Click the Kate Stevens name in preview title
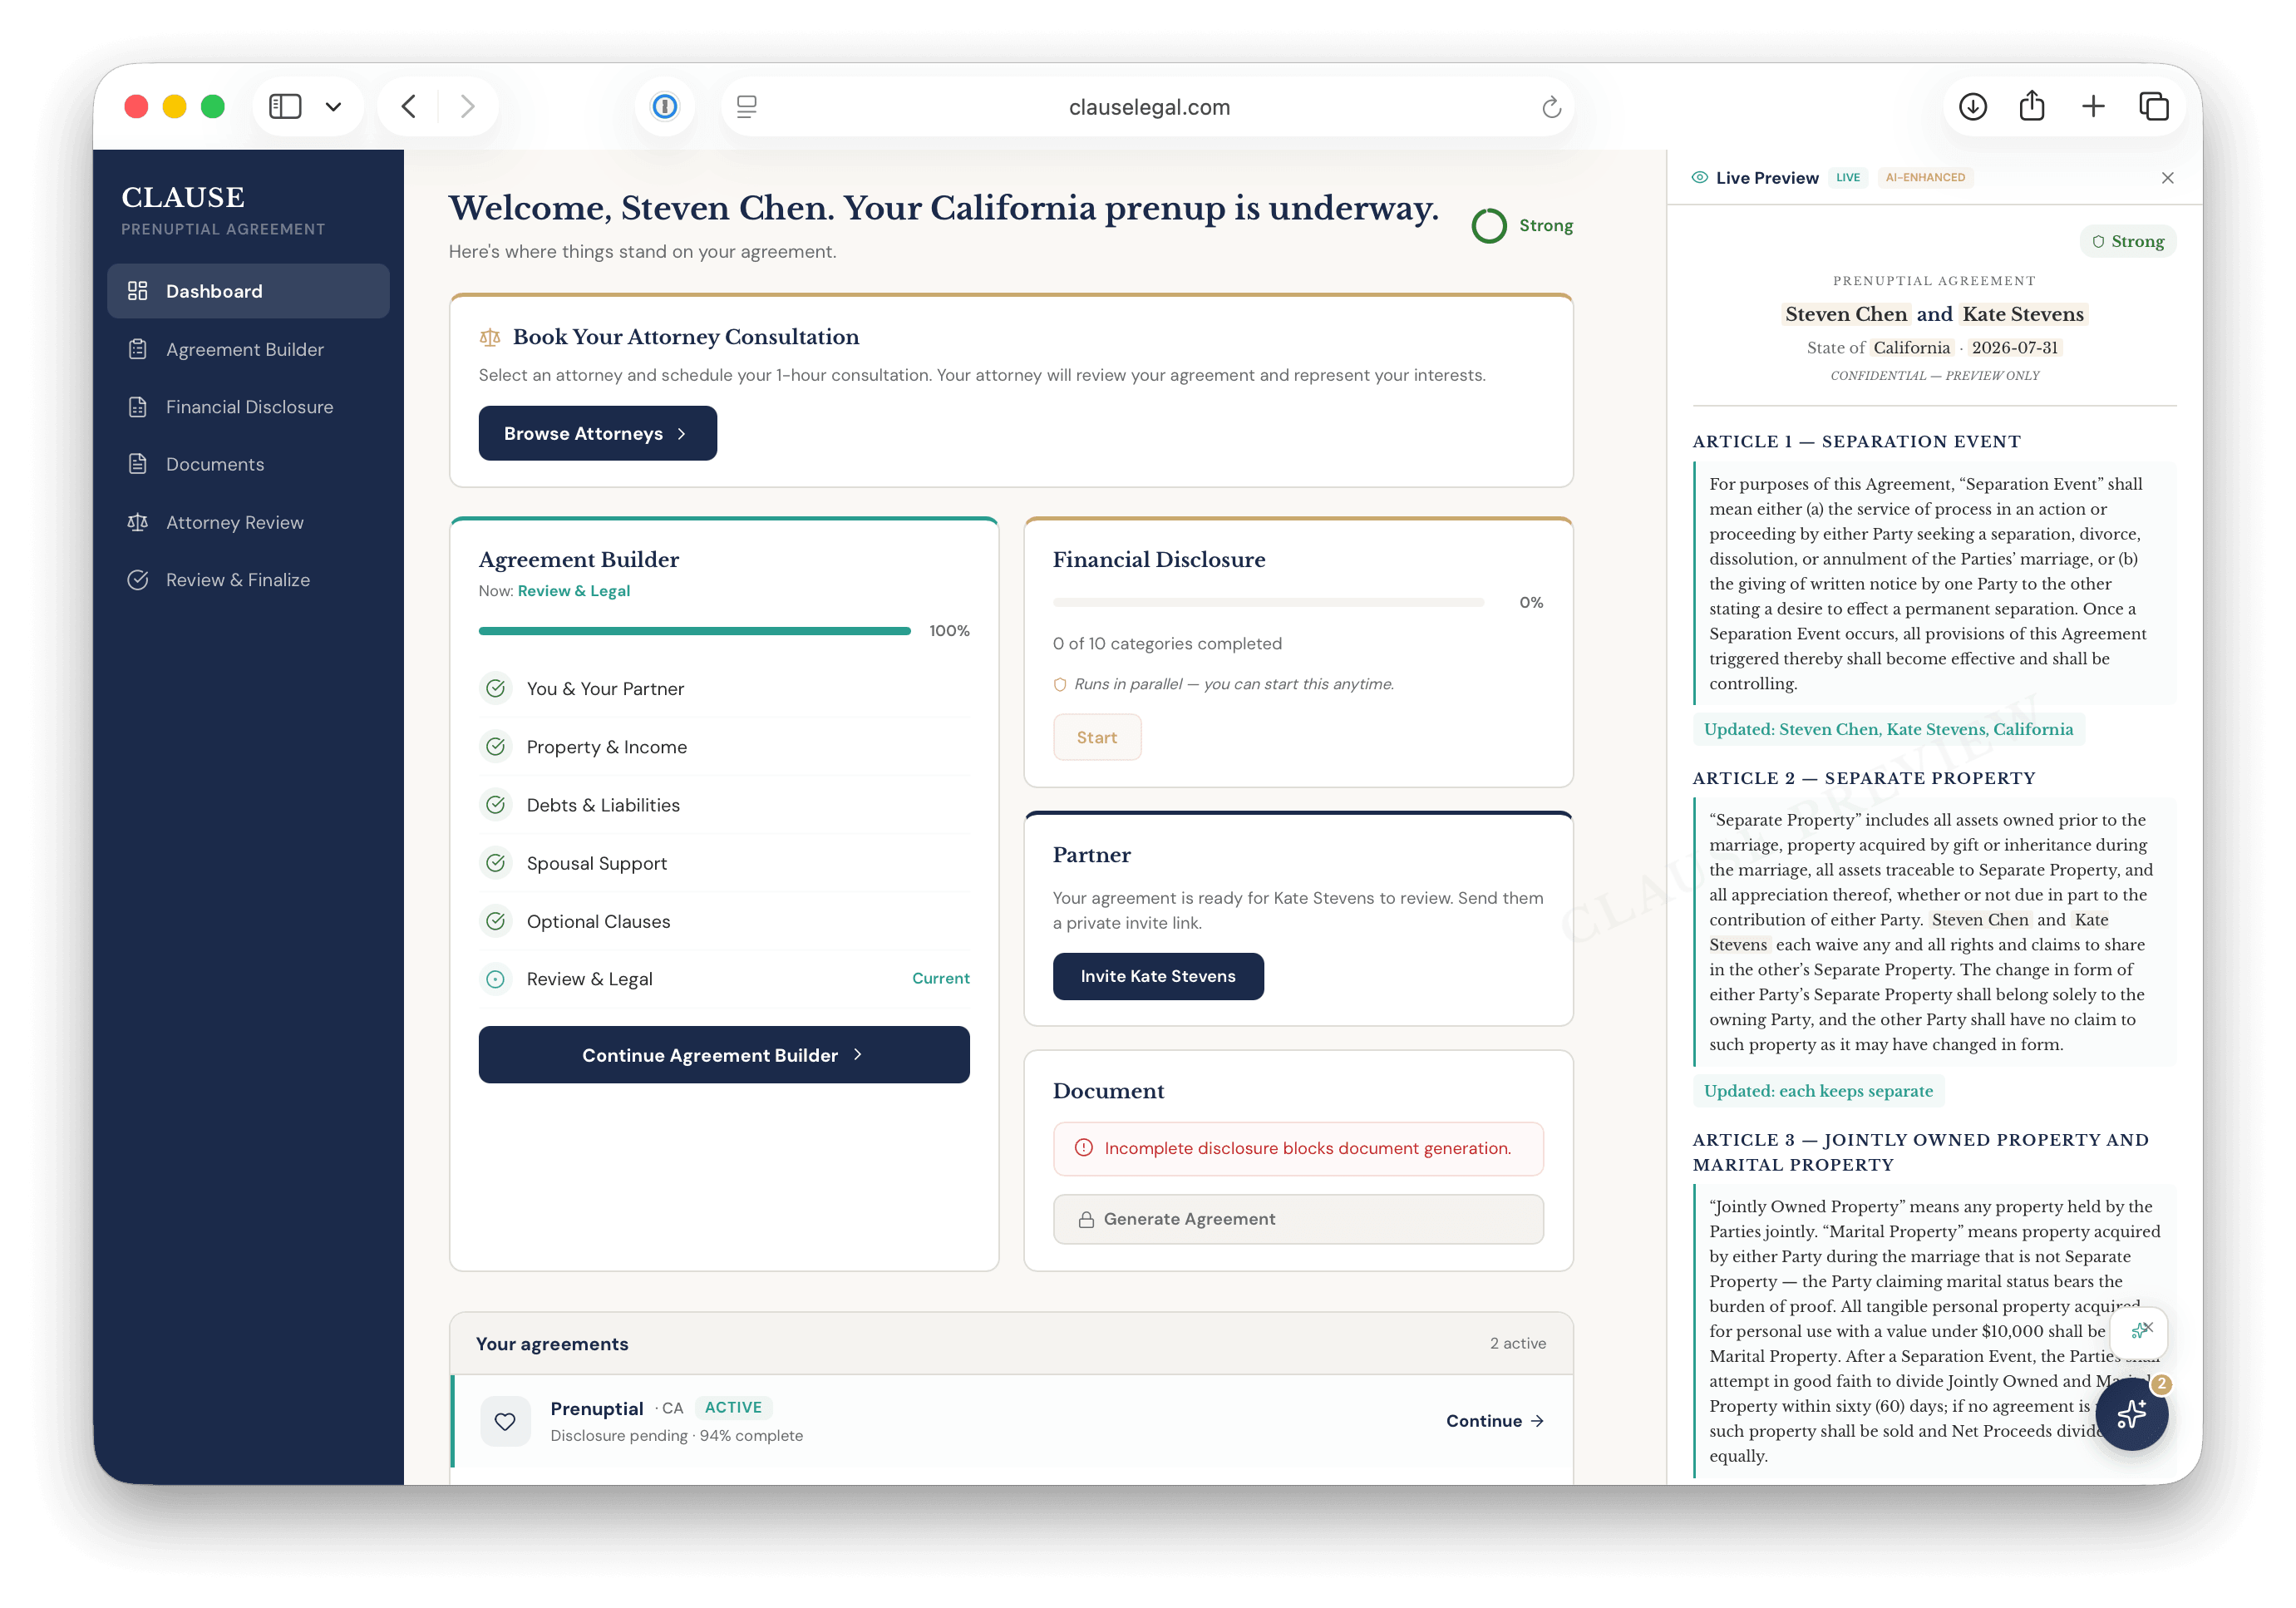The width and height of the screenshot is (2296, 1608). click(x=2023, y=314)
